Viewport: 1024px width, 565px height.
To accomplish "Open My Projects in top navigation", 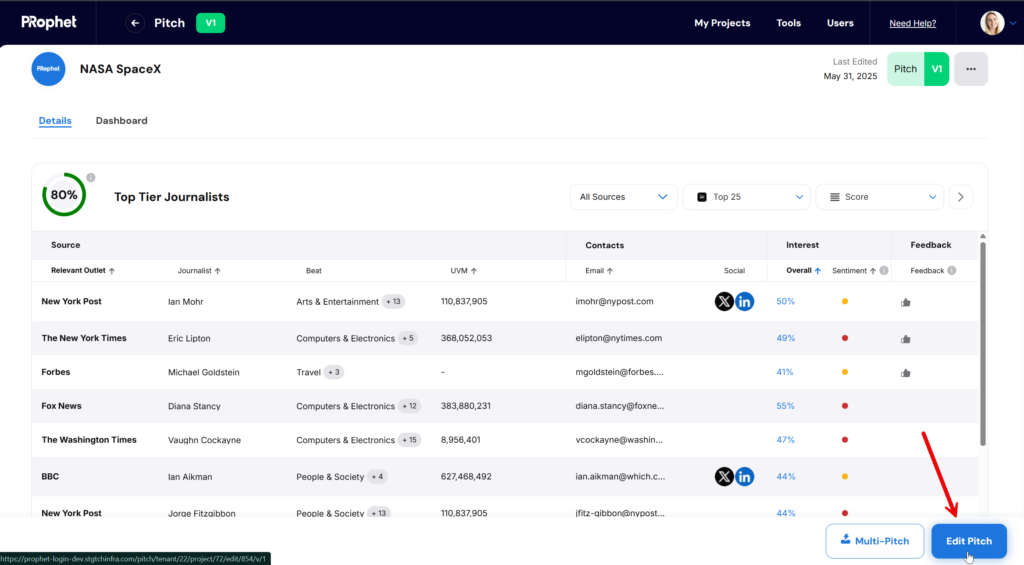I will click(x=722, y=23).
